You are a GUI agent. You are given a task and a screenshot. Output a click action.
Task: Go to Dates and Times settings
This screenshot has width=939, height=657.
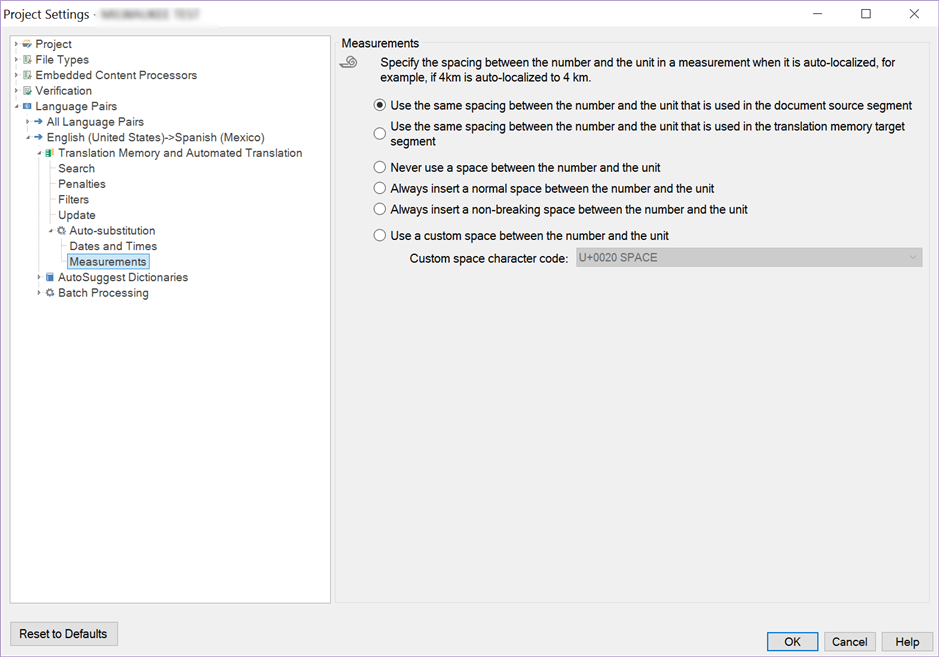pos(113,246)
